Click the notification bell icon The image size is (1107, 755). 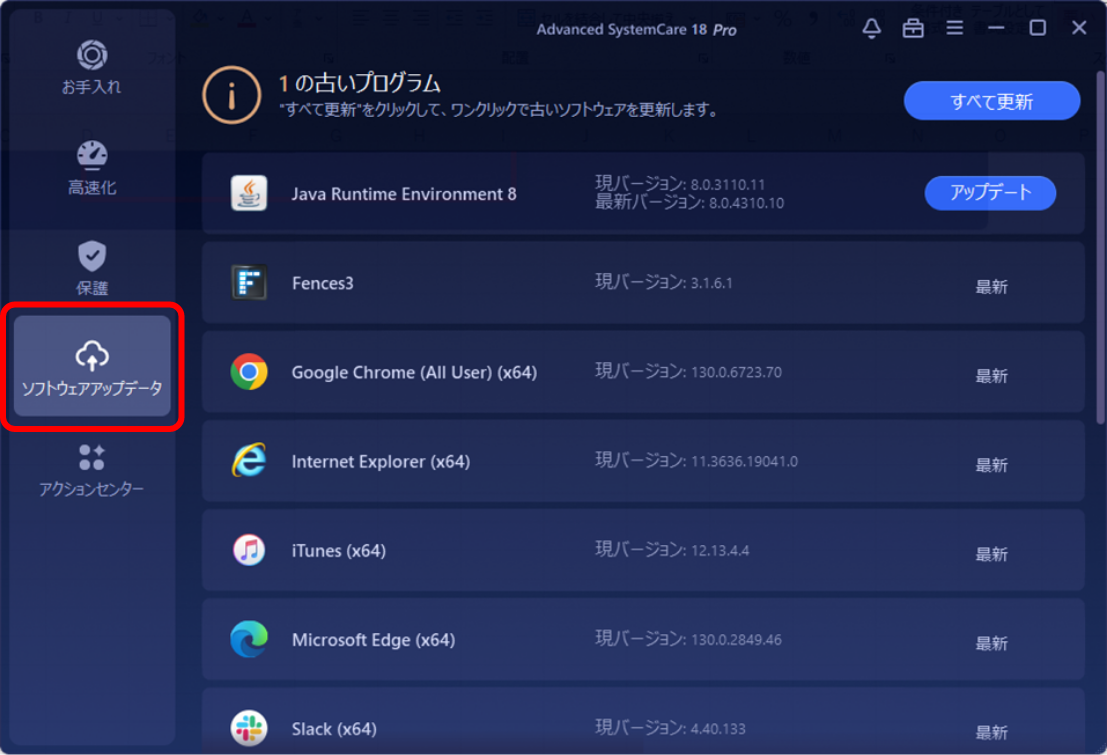871,28
